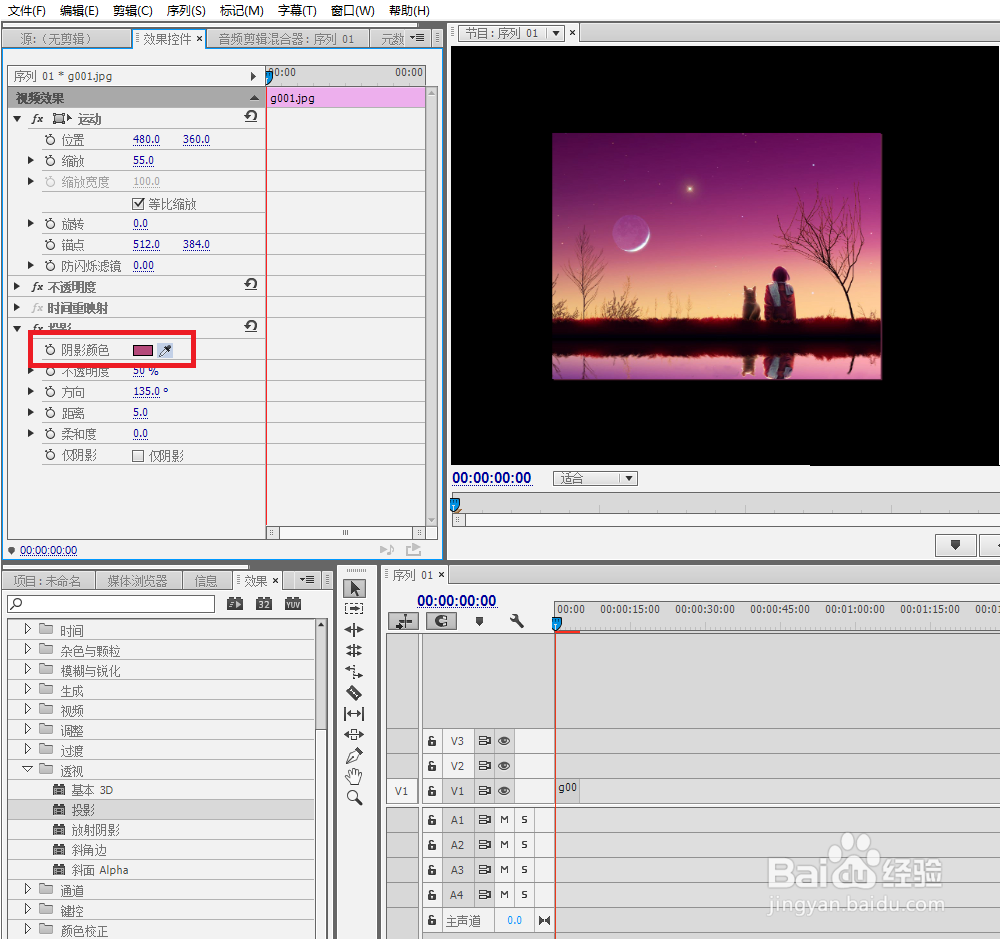Collapse the Motion effect group

click(17, 119)
